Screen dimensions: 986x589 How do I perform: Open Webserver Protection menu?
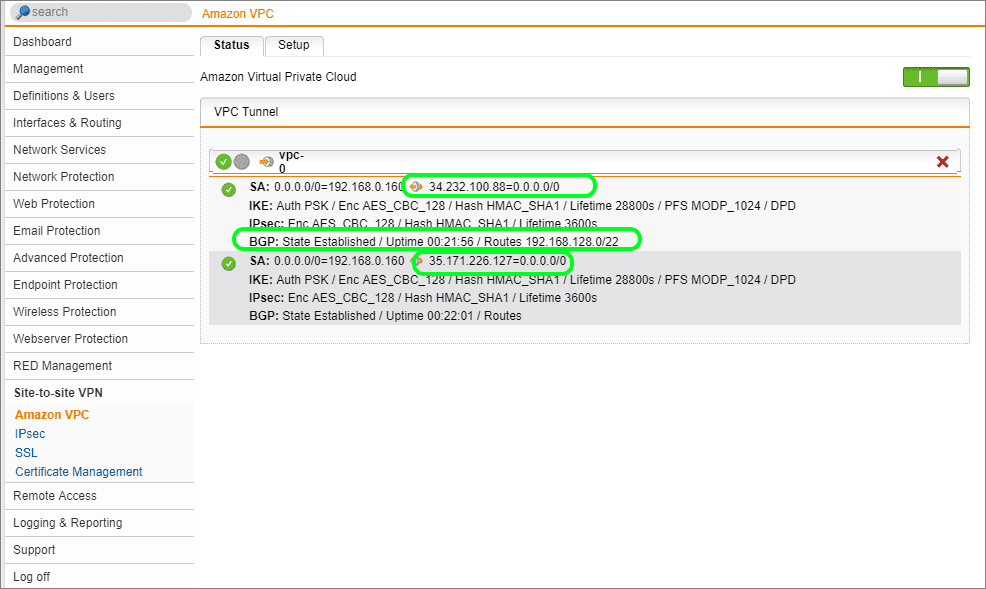[x=99, y=339]
